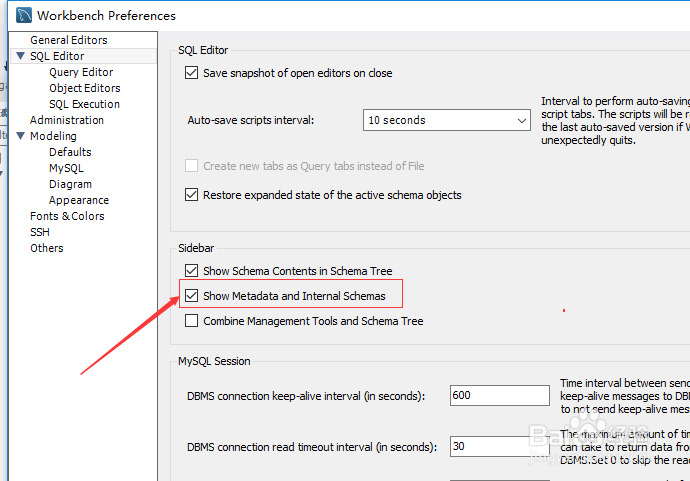This screenshot has width=690, height=481.
Task: Open Modeling Defaults page
Action: click(x=70, y=152)
